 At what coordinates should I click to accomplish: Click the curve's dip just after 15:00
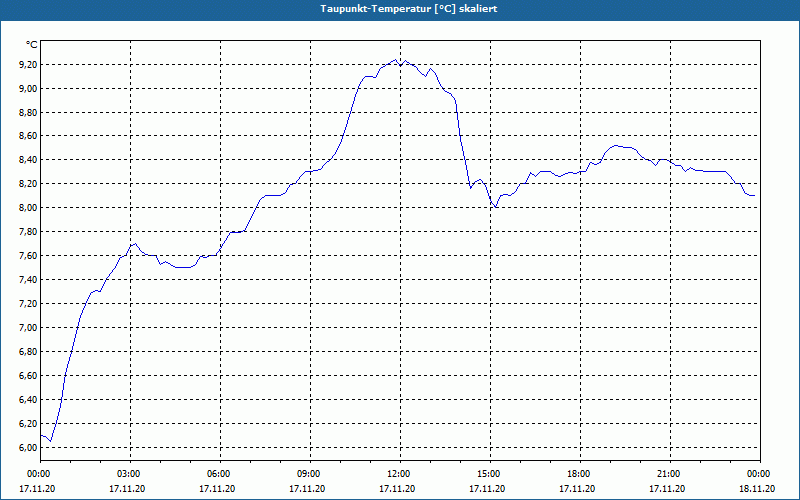(495, 207)
